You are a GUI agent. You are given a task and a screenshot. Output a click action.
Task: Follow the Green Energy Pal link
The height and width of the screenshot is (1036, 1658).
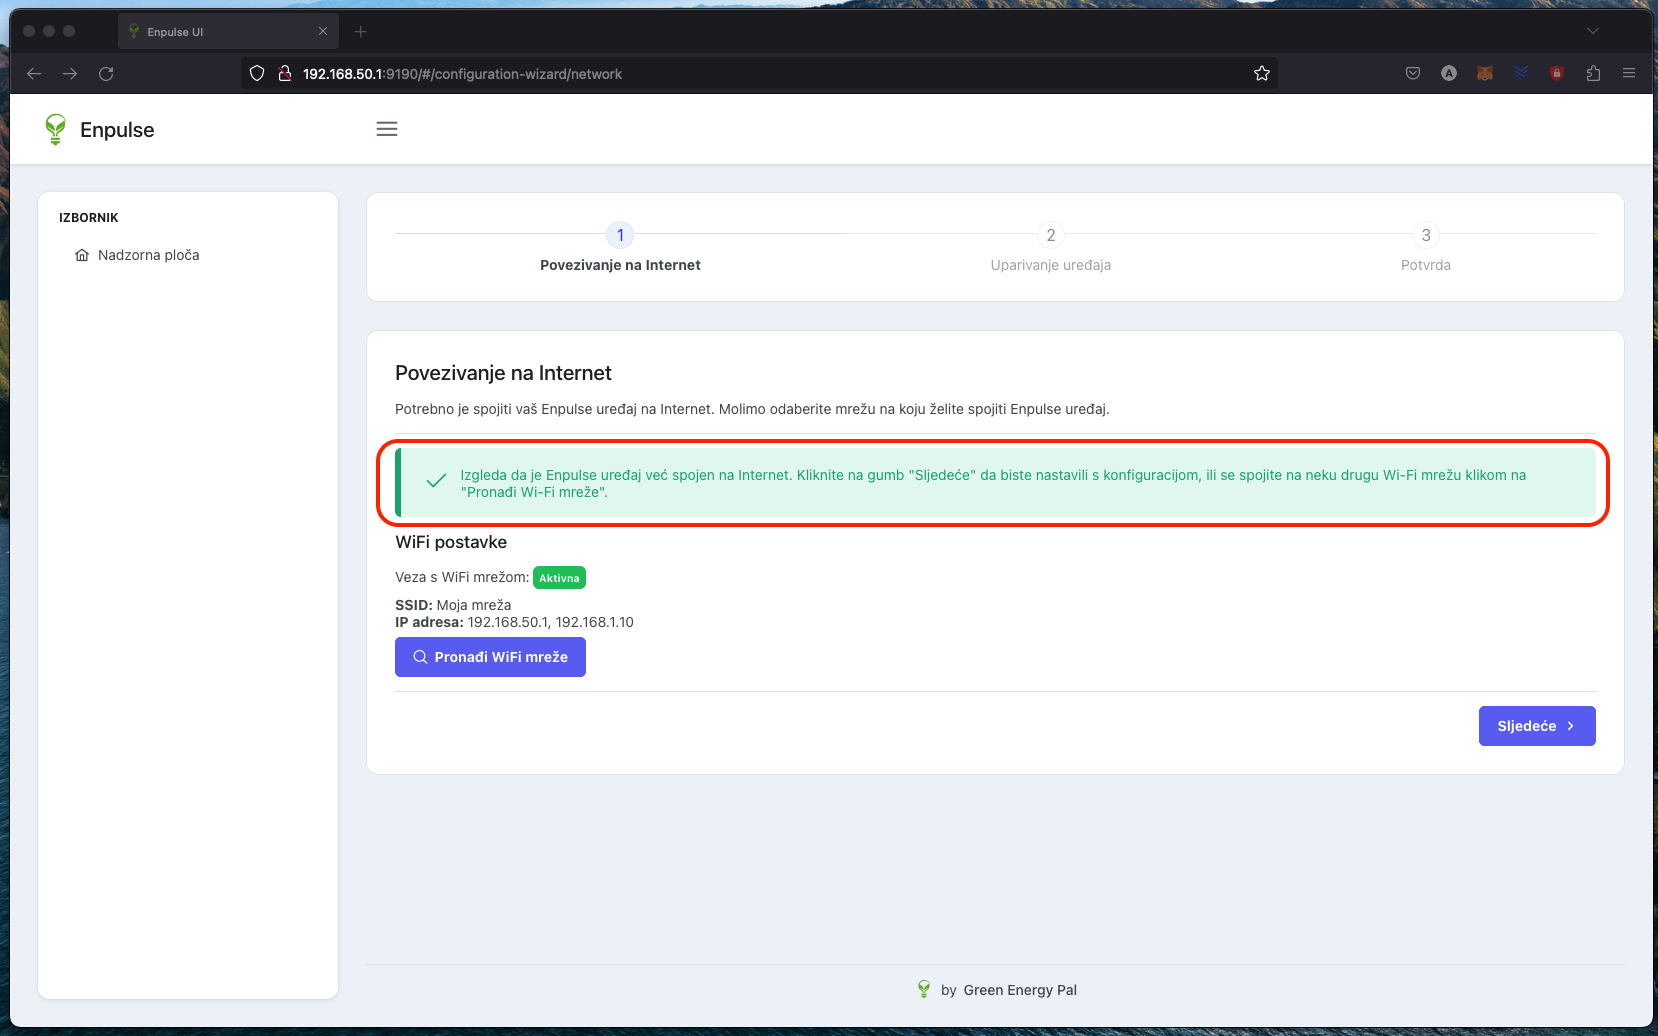tap(1020, 989)
